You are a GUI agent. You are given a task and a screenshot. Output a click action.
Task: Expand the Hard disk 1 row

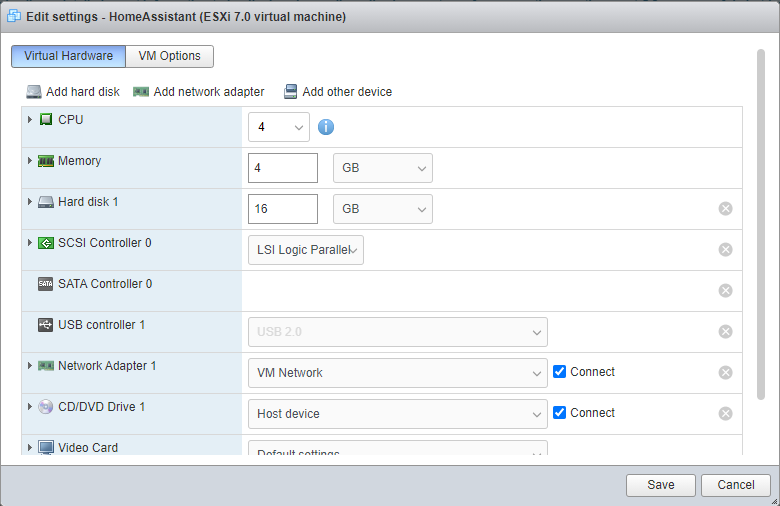pos(30,202)
